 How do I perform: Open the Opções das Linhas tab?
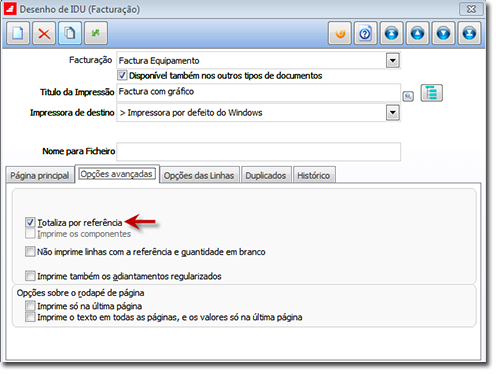[199, 175]
